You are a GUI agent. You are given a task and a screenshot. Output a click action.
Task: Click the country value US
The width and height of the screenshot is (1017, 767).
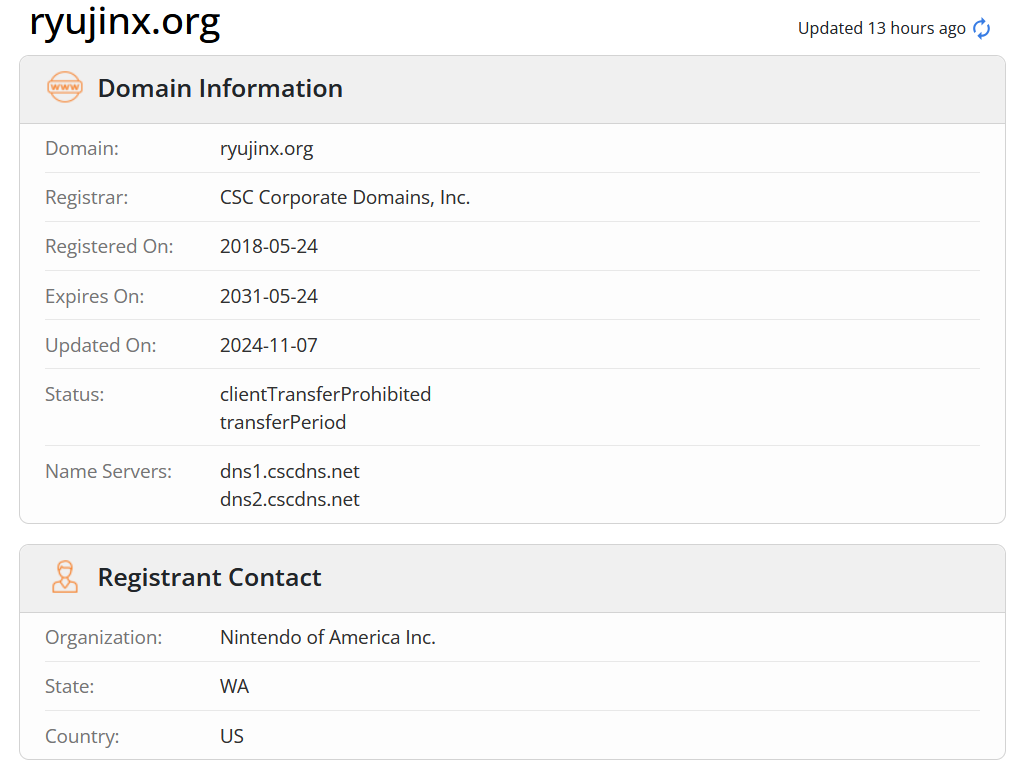tap(232, 736)
